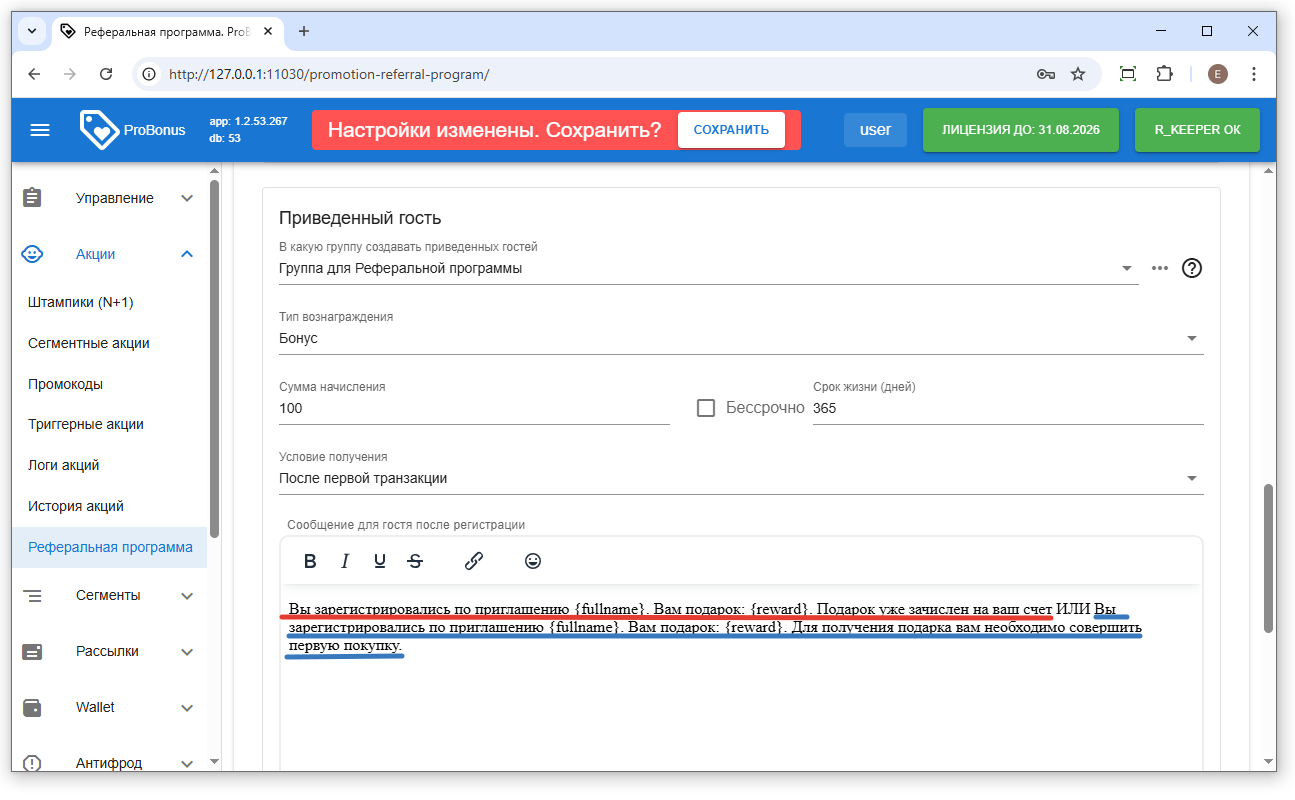1295x800 pixels.
Task: Open Триггерные акции in the sidebar
Action: [86, 424]
